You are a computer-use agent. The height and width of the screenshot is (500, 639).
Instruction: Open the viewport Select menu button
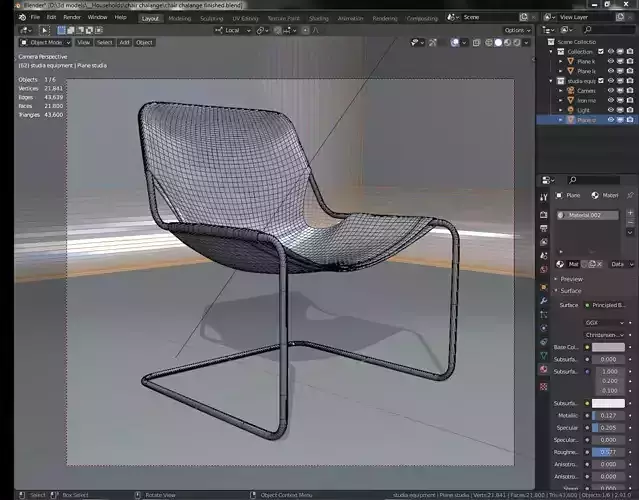click(104, 42)
